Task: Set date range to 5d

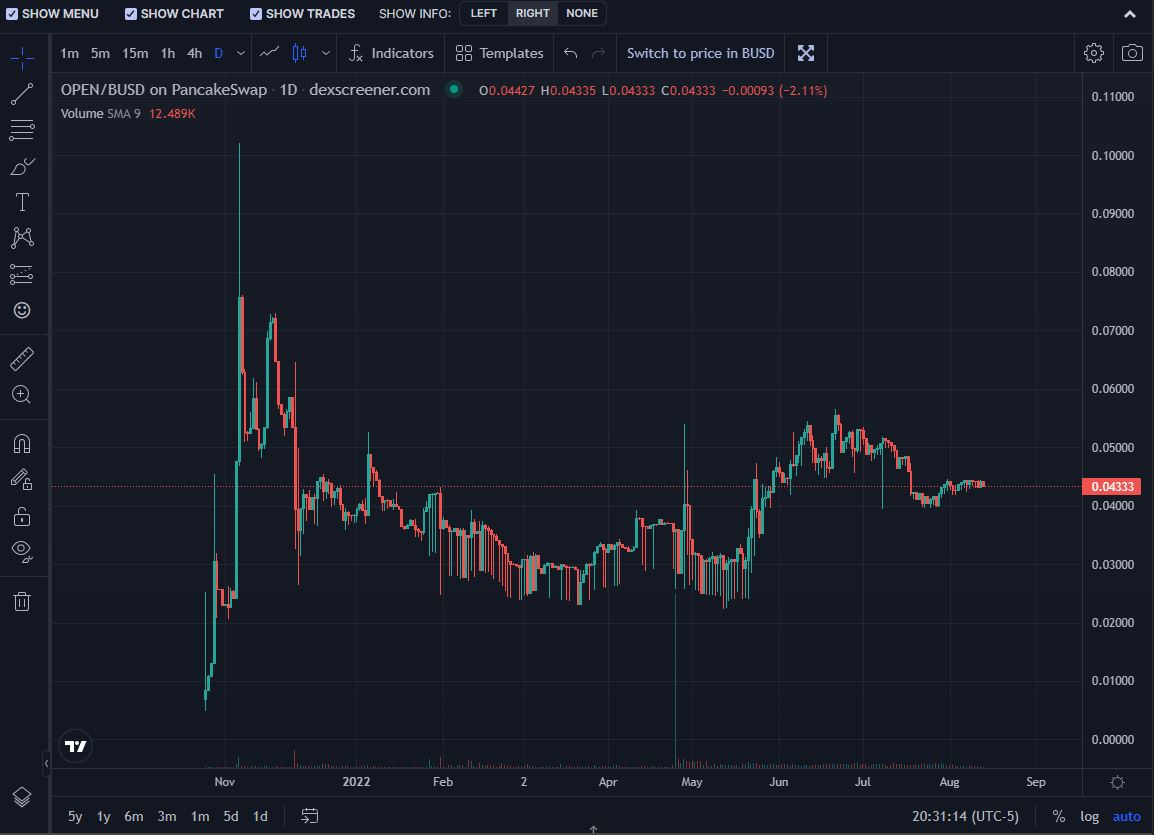Action: pos(231,816)
